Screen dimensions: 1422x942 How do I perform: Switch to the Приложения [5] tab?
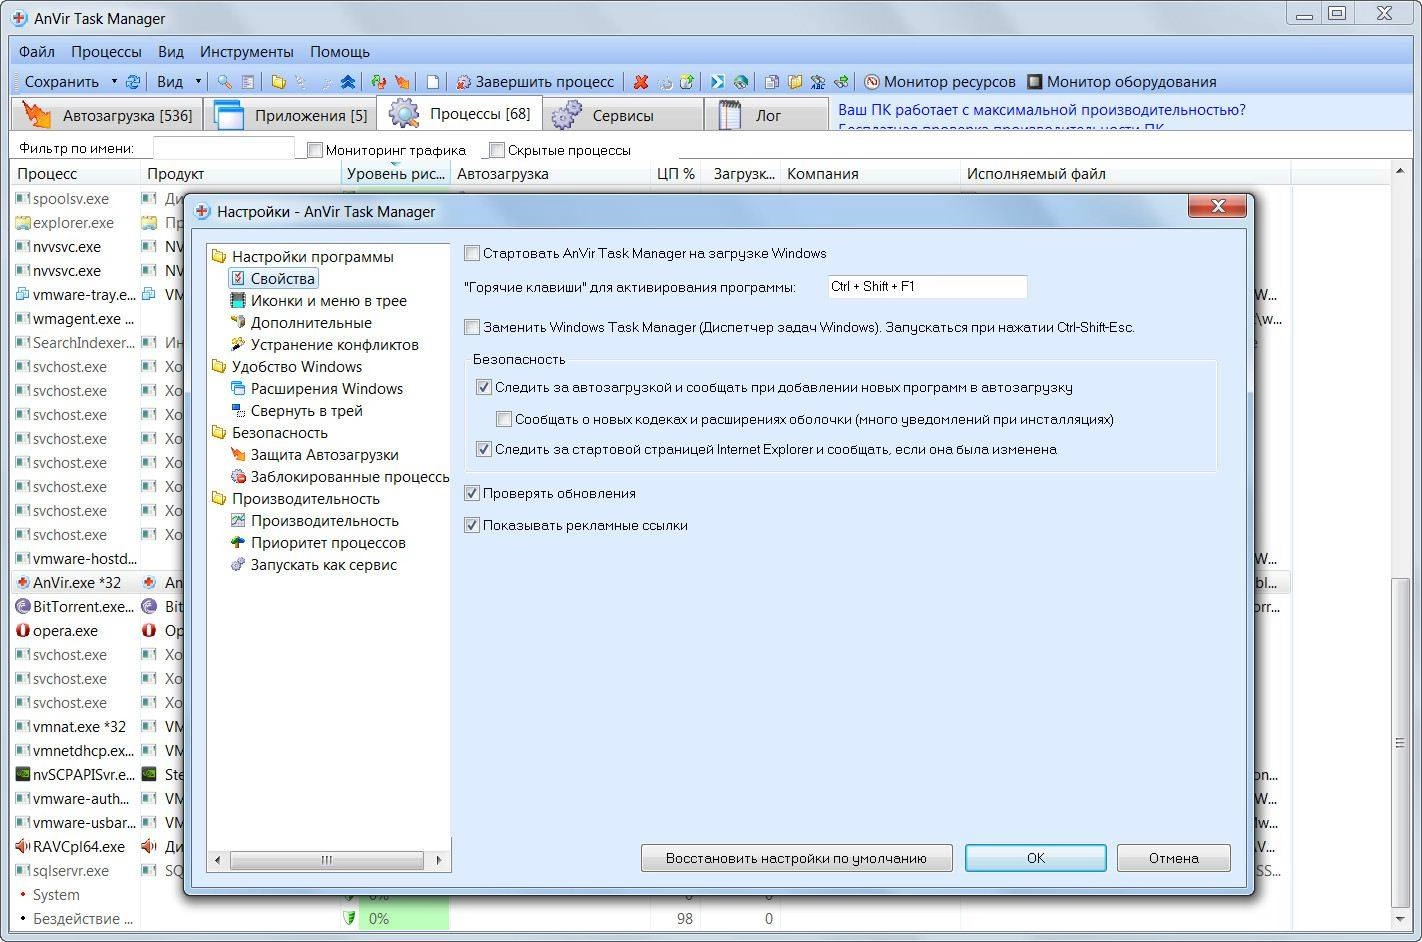pos(291,115)
